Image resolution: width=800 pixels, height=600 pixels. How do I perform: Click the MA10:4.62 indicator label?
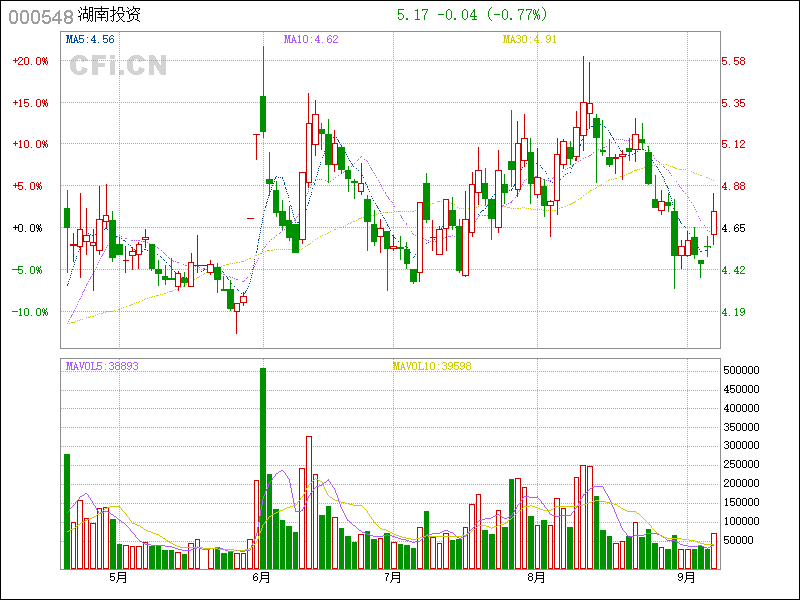point(311,39)
